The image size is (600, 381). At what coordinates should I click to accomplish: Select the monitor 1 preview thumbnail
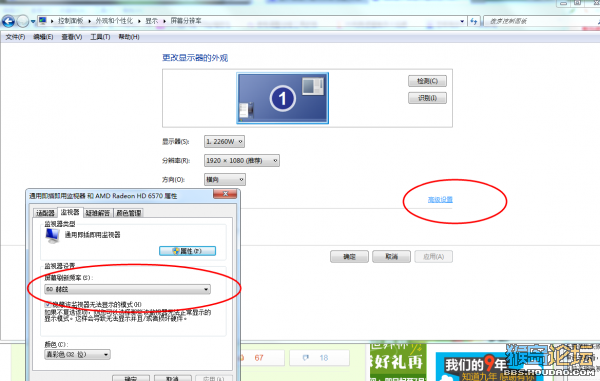(x=282, y=98)
